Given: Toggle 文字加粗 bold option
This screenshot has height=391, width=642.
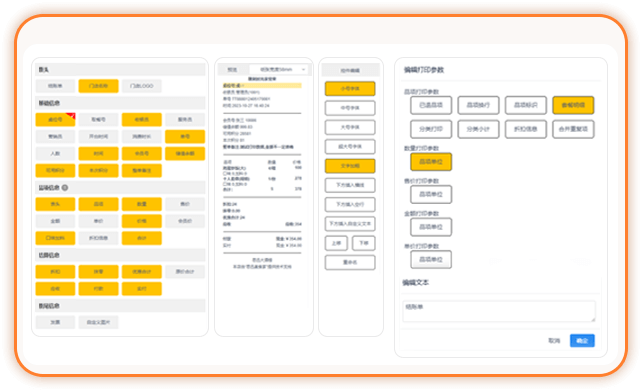Looking at the screenshot, I should (350, 166).
